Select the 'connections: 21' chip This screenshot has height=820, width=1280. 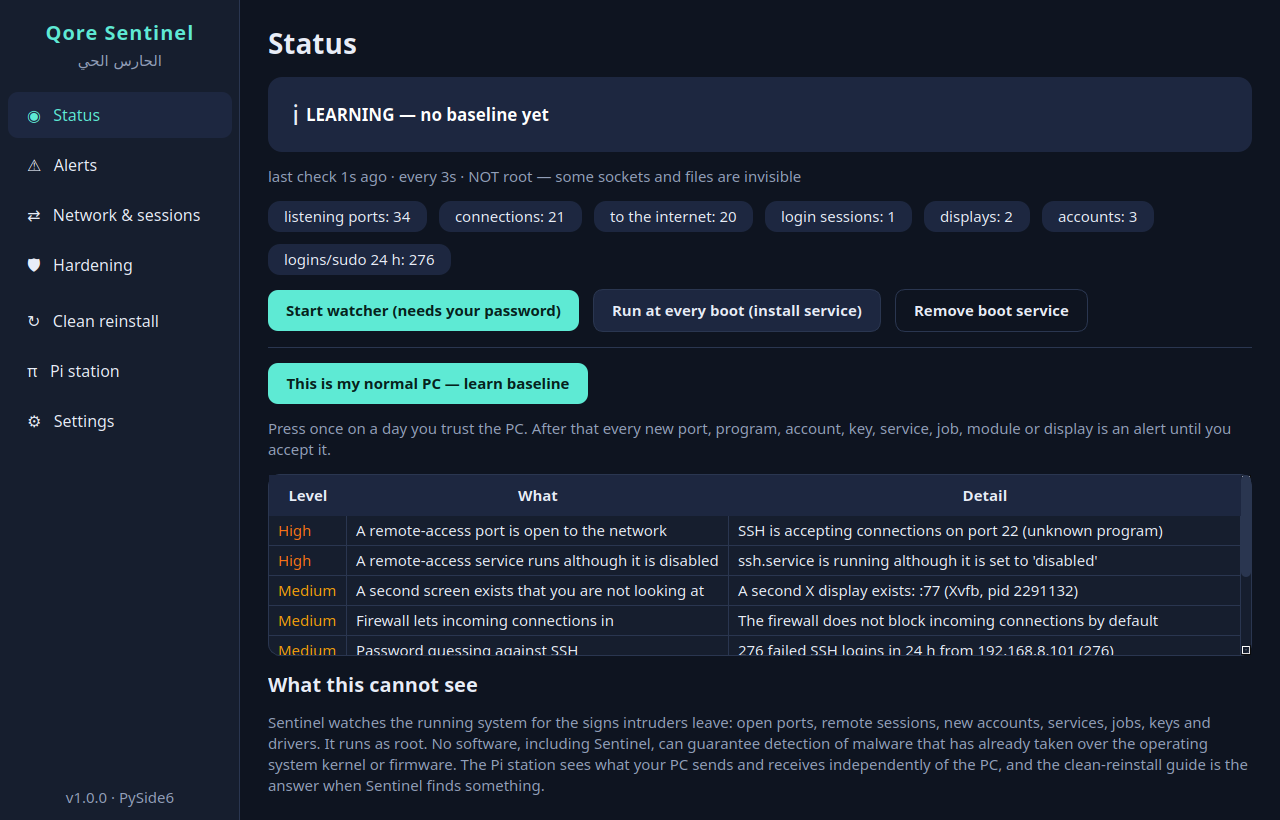(510, 217)
